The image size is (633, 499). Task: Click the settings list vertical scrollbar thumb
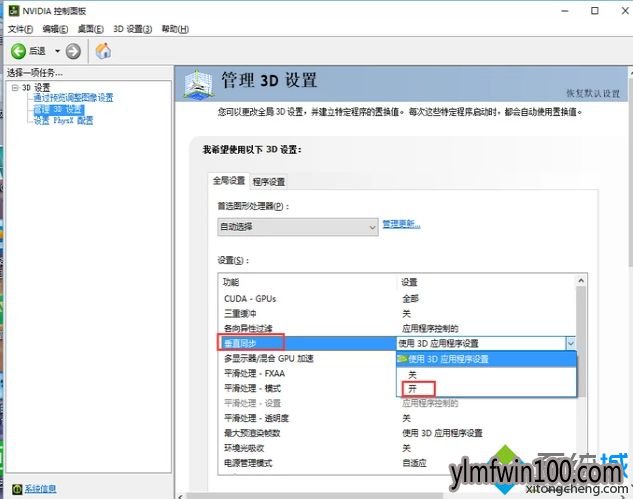581,341
